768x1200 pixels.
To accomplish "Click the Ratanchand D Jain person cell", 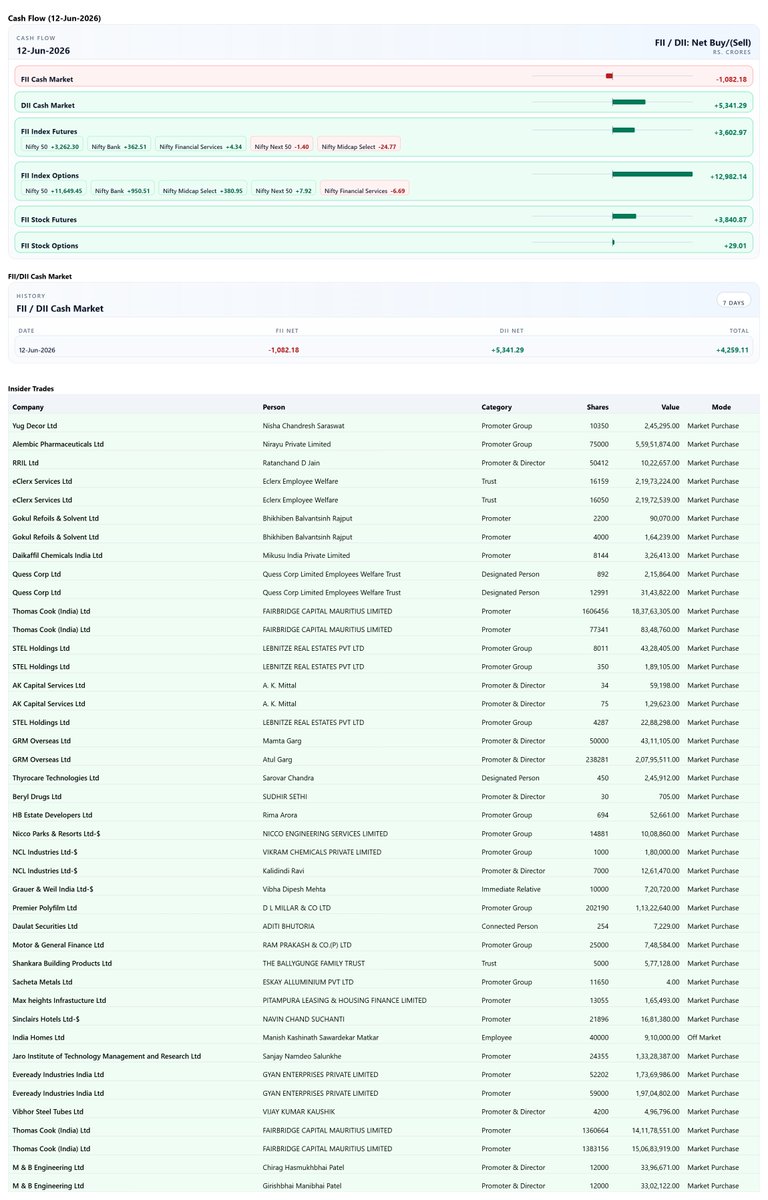I will (291, 463).
